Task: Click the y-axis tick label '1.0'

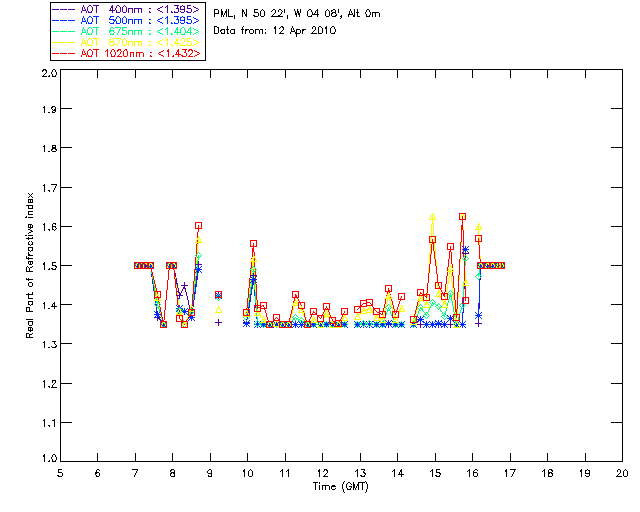Action: (49, 458)
